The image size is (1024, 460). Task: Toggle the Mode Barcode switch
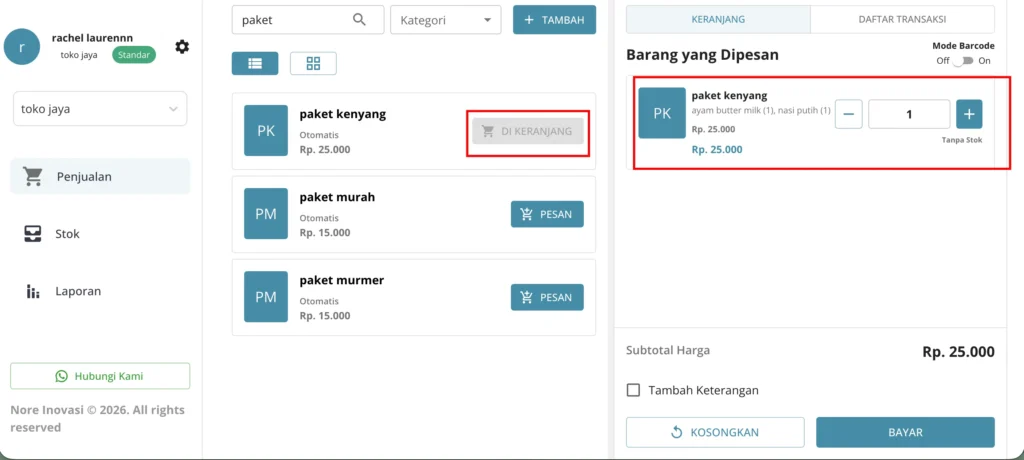click(x=963, y=61)
